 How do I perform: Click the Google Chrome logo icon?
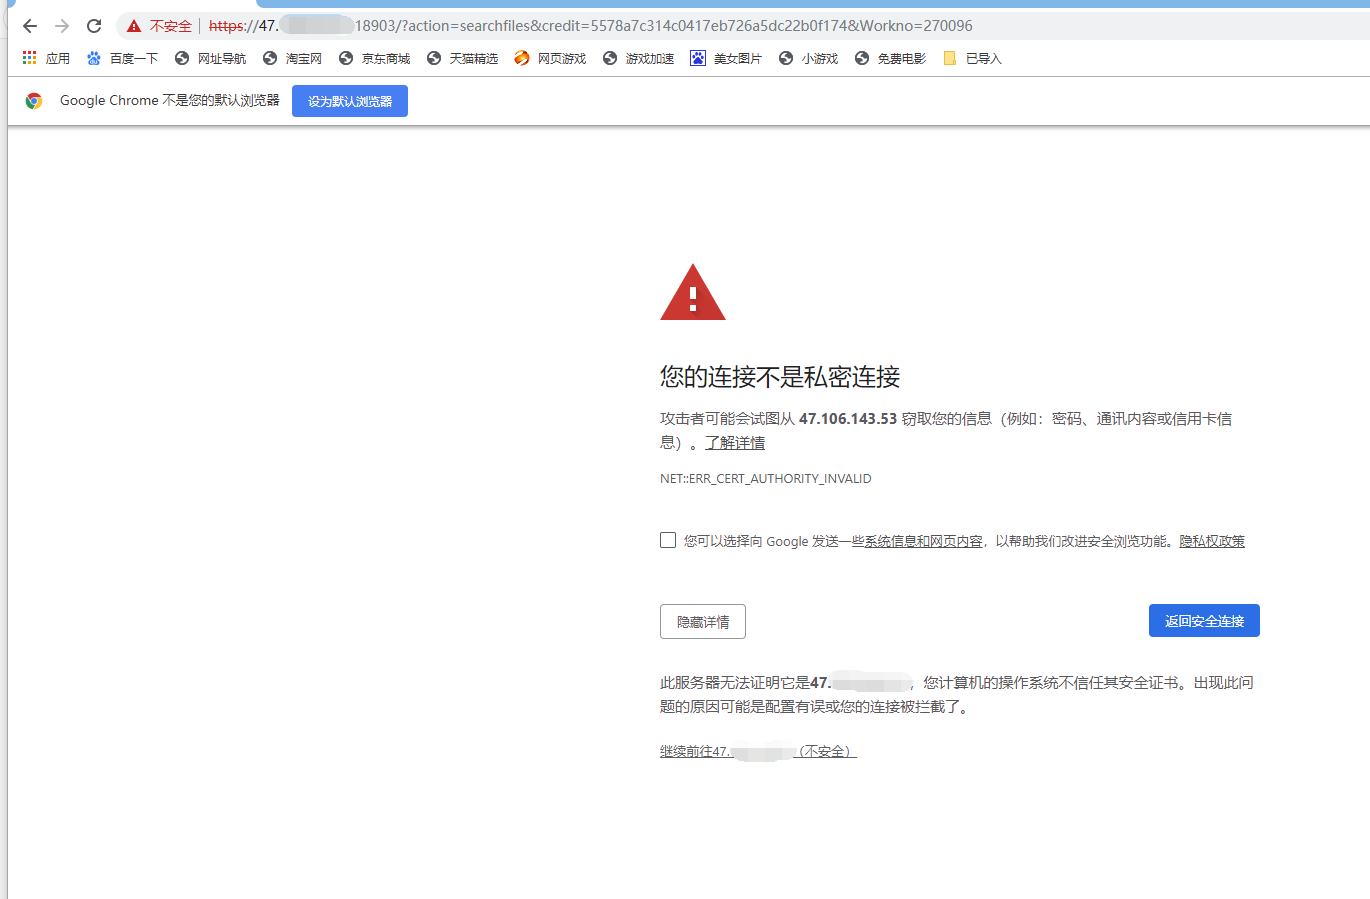pyautogui.click(x=35, y=100)
